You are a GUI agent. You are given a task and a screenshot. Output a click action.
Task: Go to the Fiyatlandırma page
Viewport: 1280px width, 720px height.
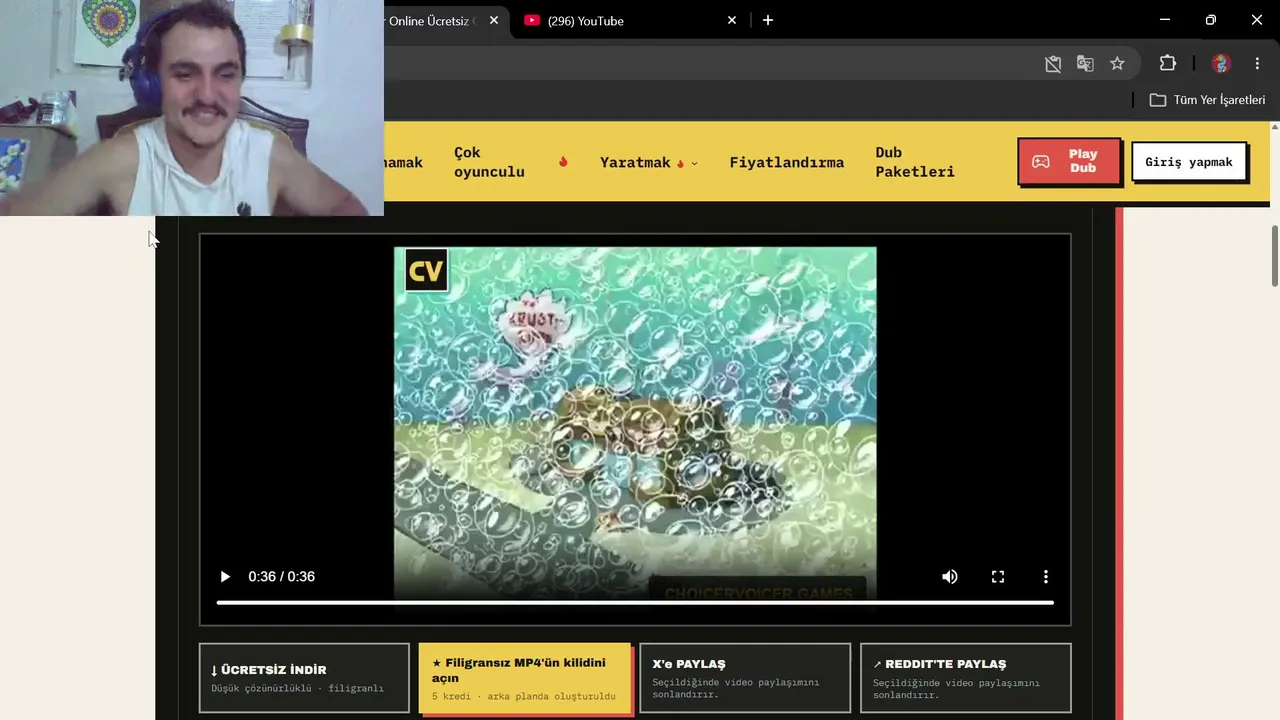pos(787,162)
